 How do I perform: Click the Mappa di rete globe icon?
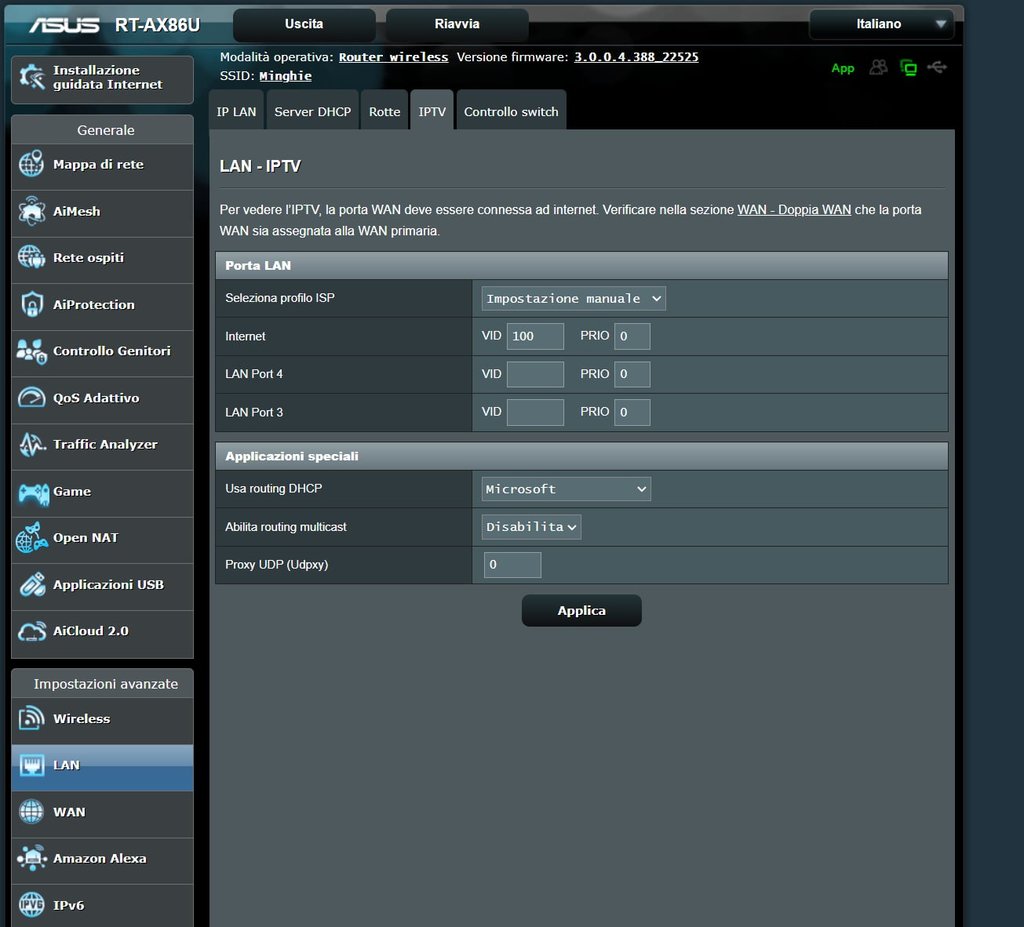(x=31, y=165)
